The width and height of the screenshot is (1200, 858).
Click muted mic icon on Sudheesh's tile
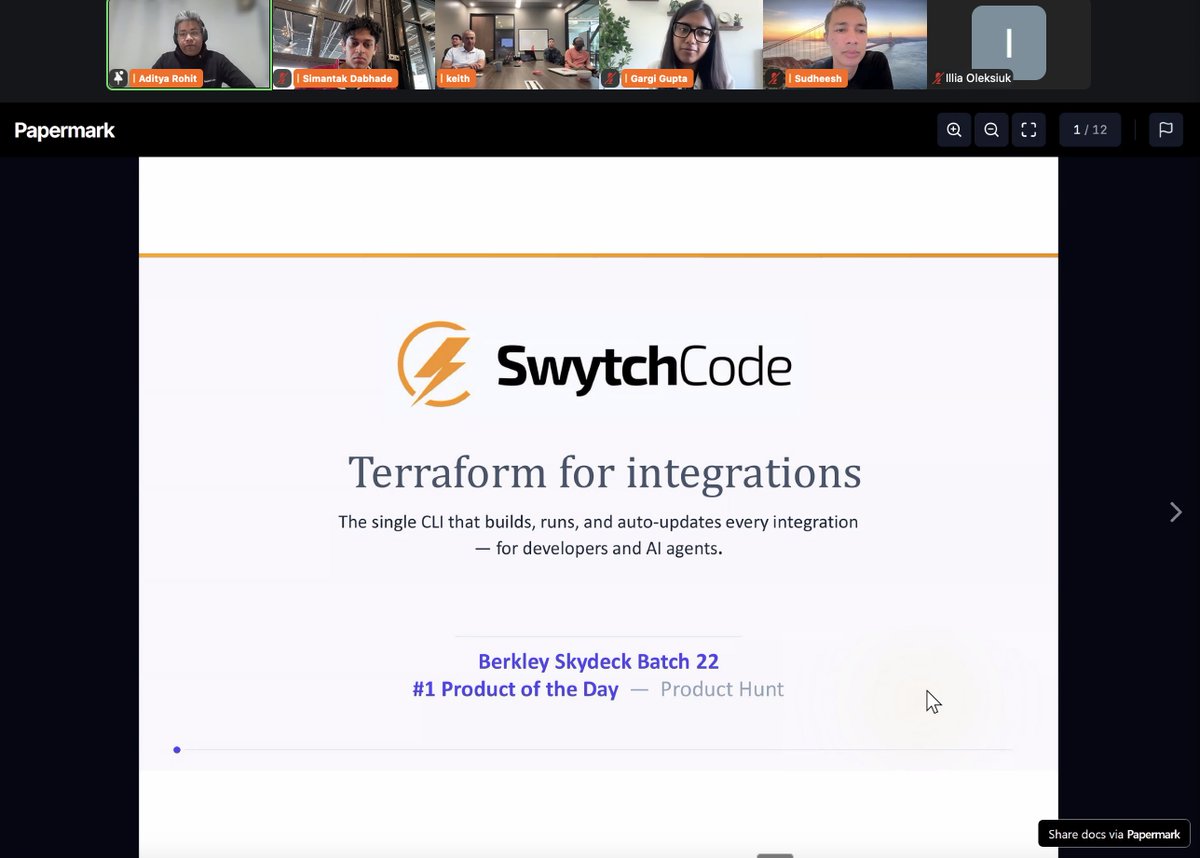click(x=774, y=78)
